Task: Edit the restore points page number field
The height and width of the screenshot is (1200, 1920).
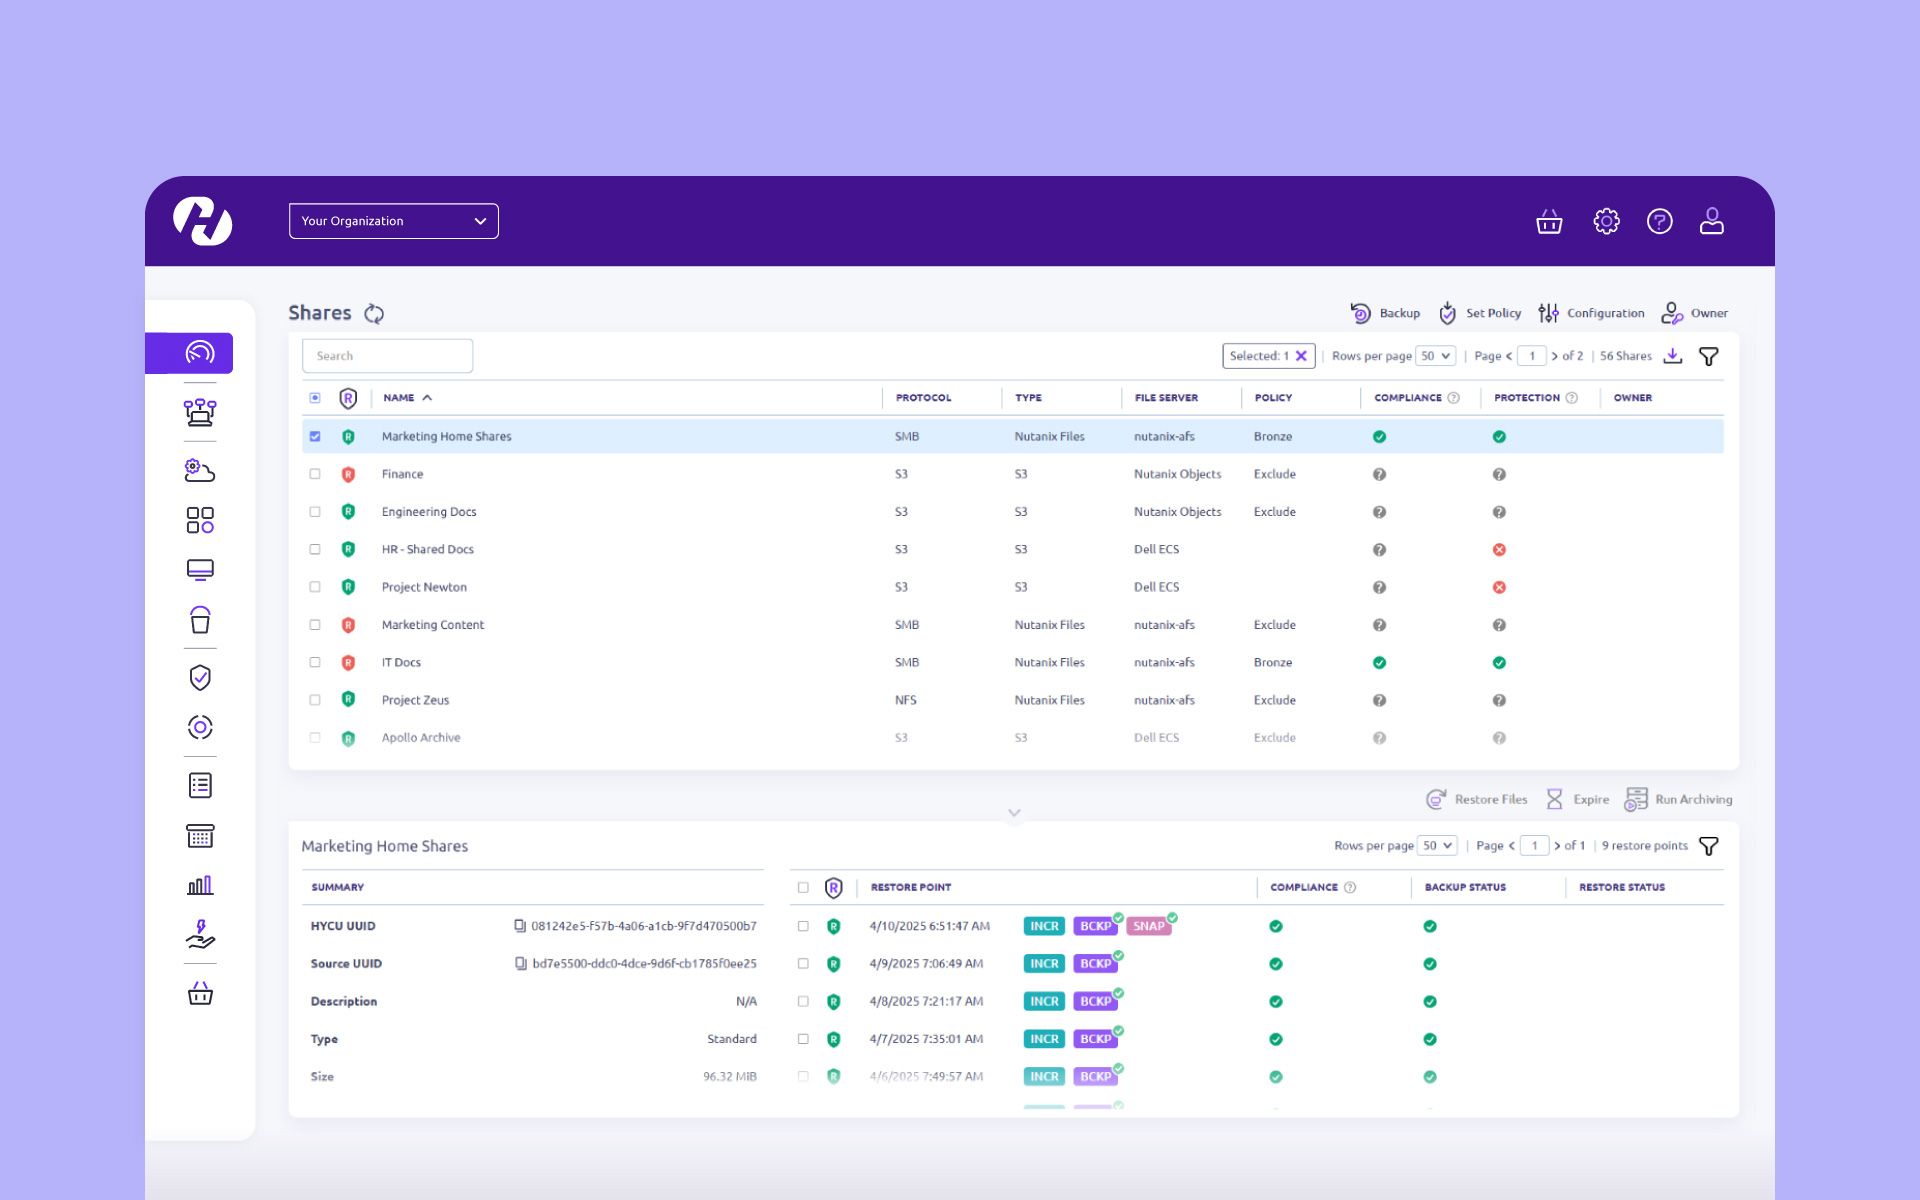Action: point(1534,846)
